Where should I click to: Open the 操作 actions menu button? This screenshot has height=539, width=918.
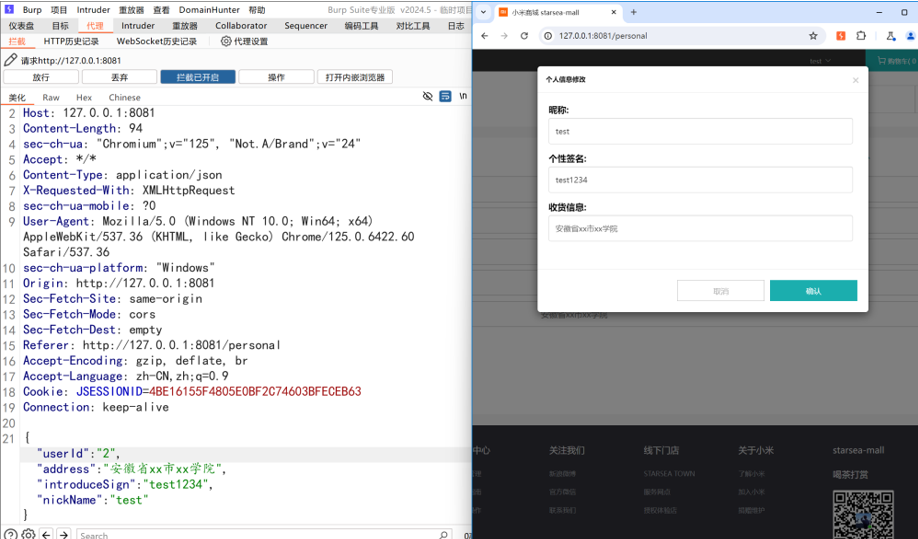tap(276, 77)
